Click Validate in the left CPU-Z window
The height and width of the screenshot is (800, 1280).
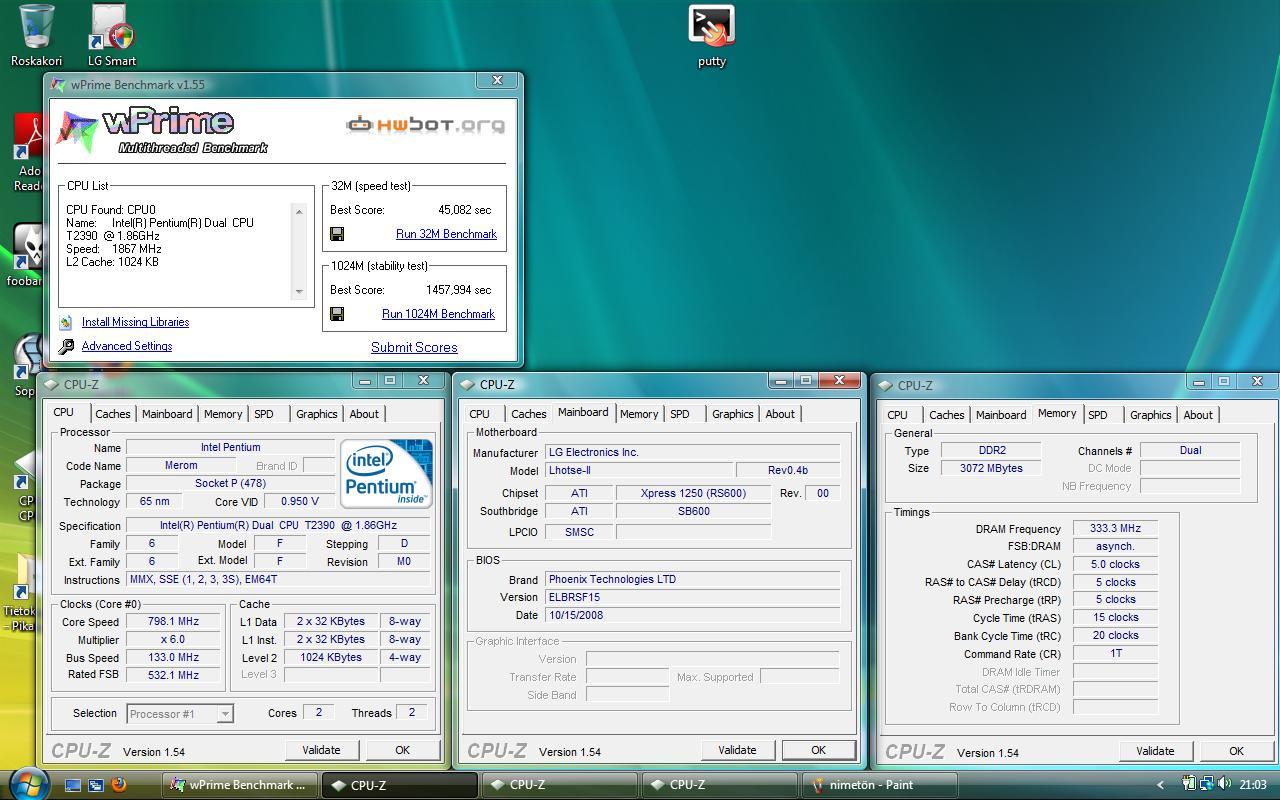[x=321, y=750]
